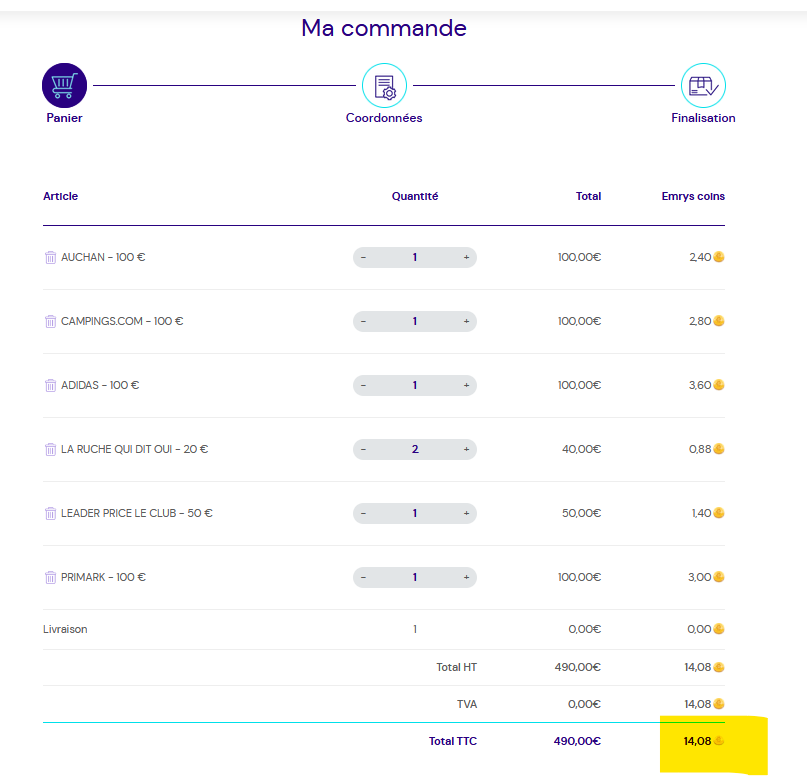This screenshot has width=807, height=781.
Task: Click the PRIMARK quantity value field
Action: pyautogui.click(x=415, y=577)
